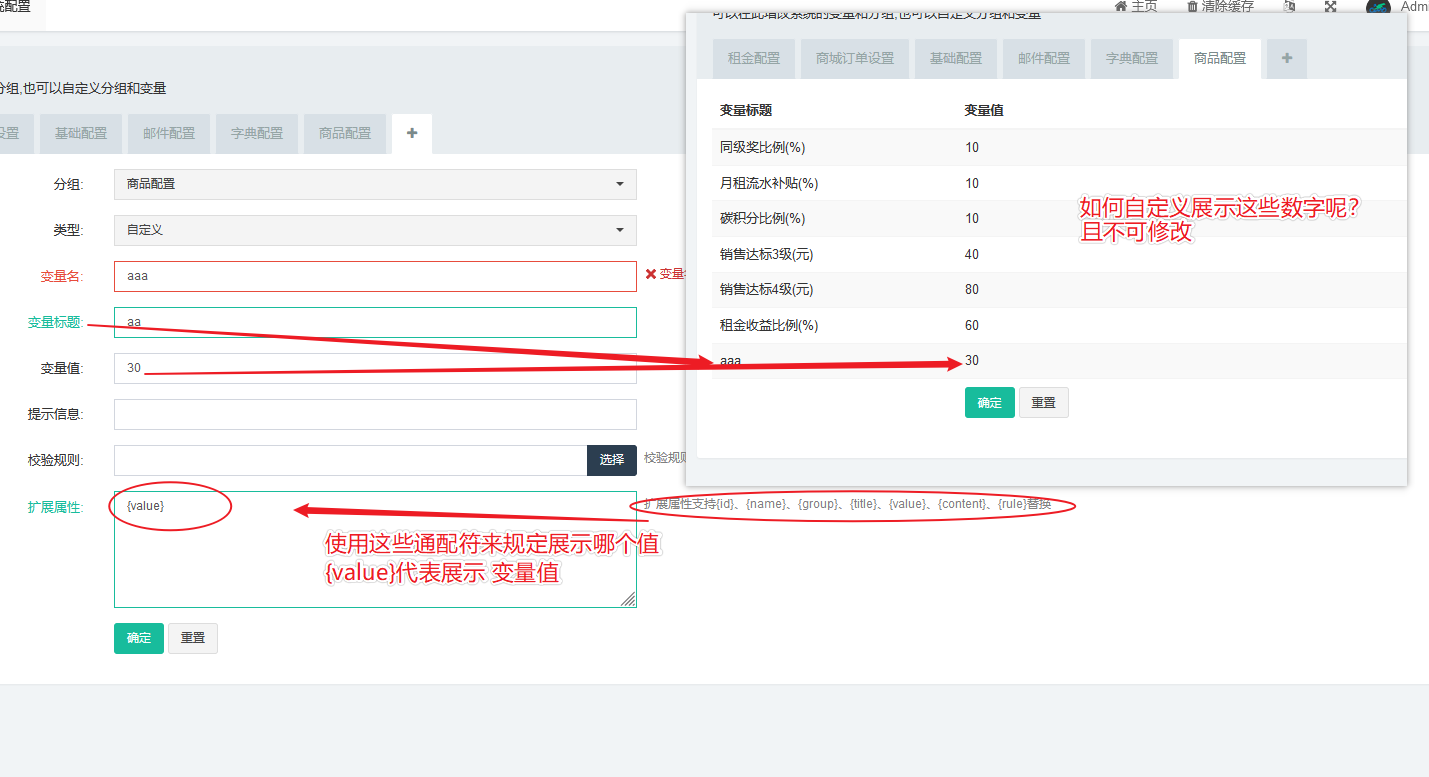
Task: Click the red delete cross beside 变量名 field
Action: point(650,276)
